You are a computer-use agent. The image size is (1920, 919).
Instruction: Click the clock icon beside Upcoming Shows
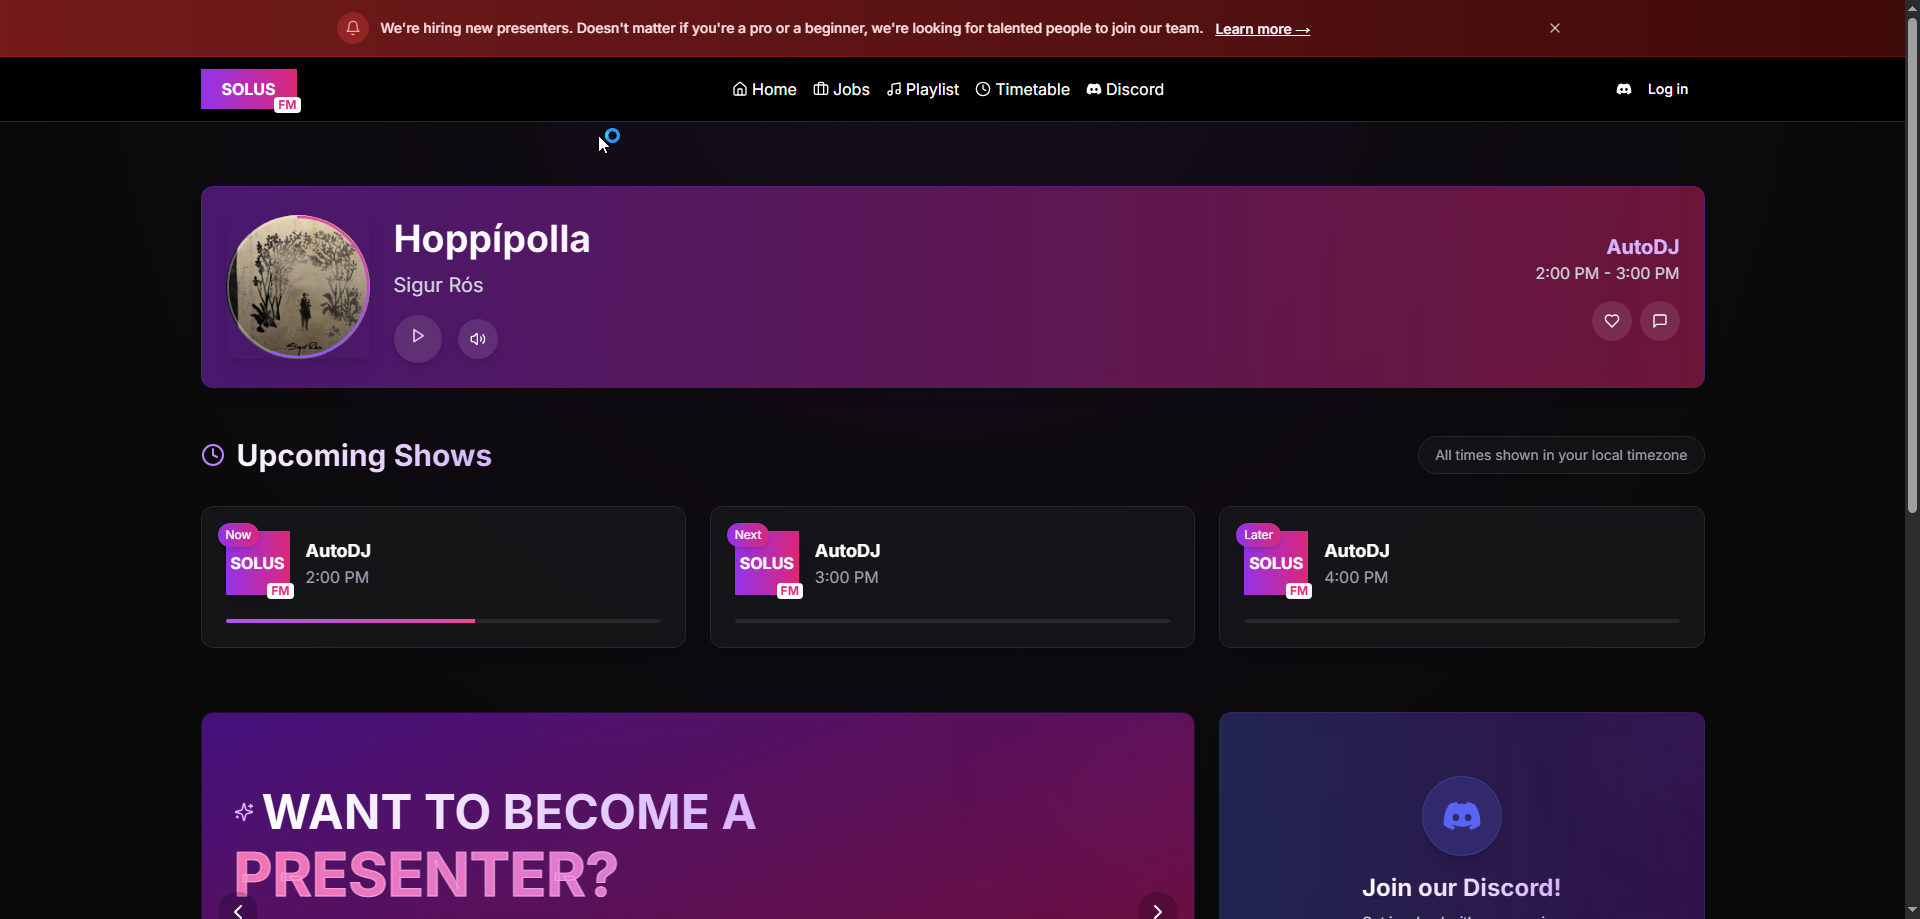(213, 455)
